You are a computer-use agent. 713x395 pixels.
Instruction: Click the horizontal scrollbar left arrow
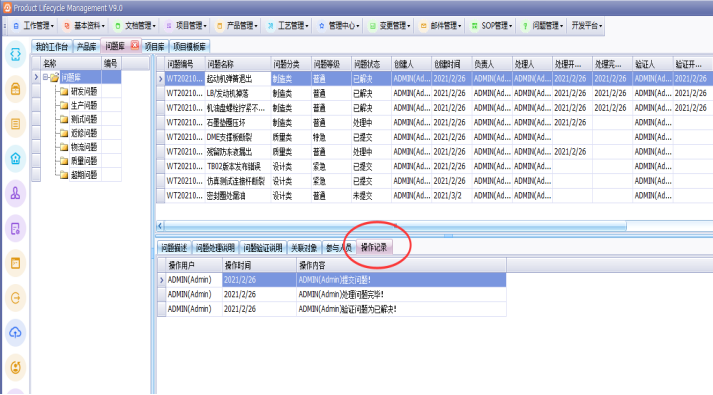tap(160, 225)
